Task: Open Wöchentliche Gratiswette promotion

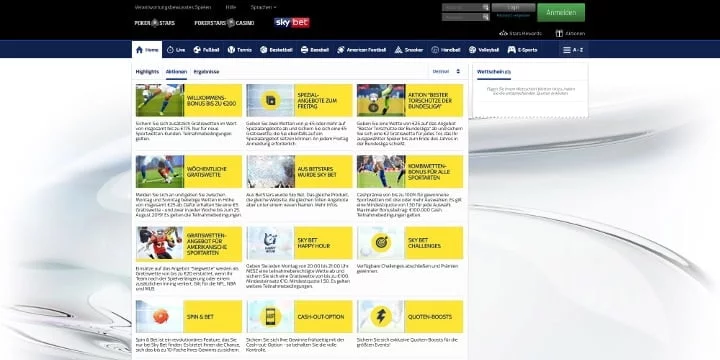Action: tap(189, 172)
